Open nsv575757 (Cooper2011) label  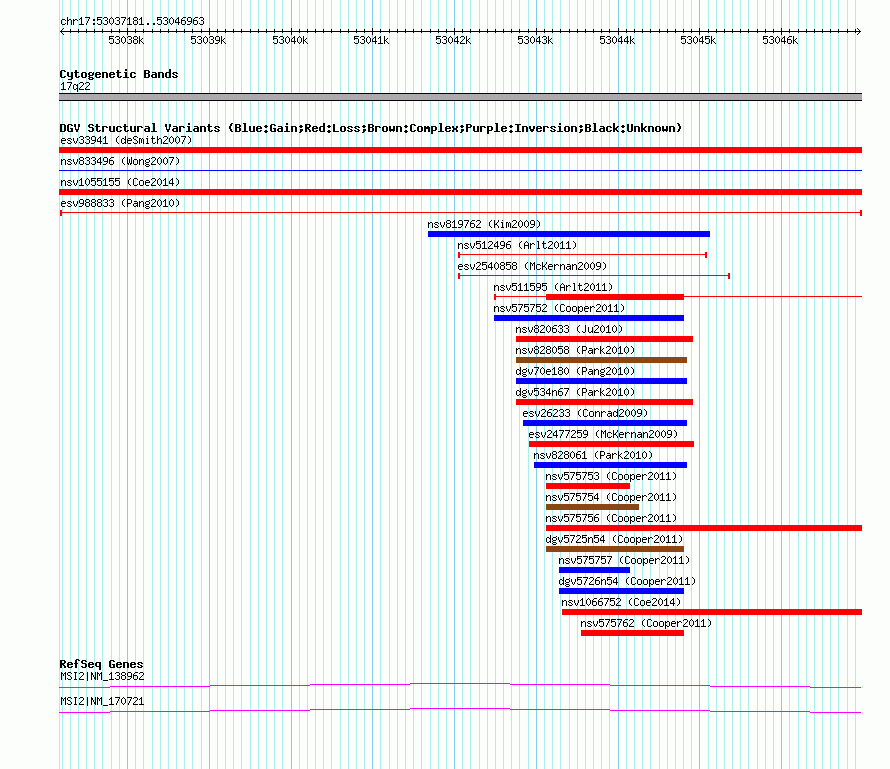tap(624, 560)
